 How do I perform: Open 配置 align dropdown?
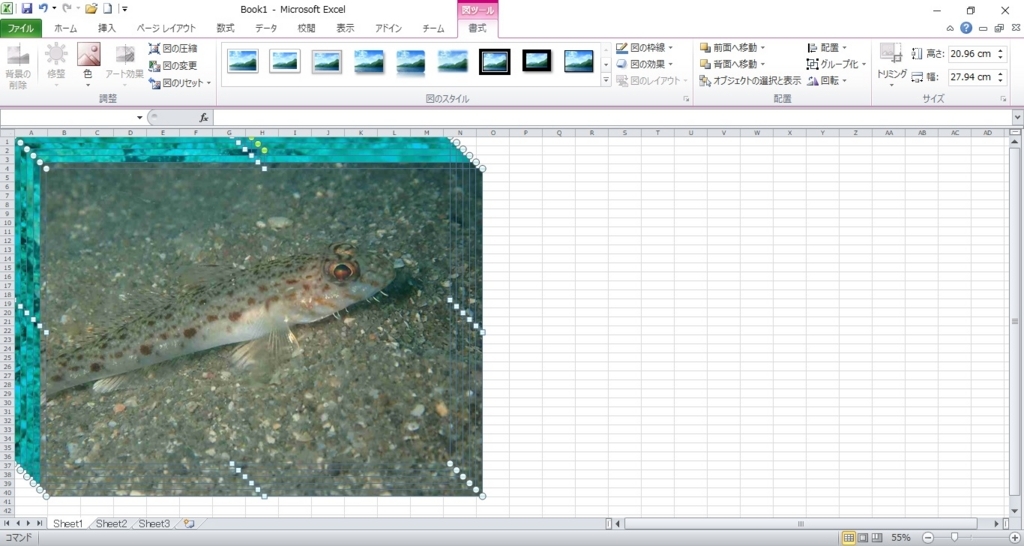click(827, 48)
